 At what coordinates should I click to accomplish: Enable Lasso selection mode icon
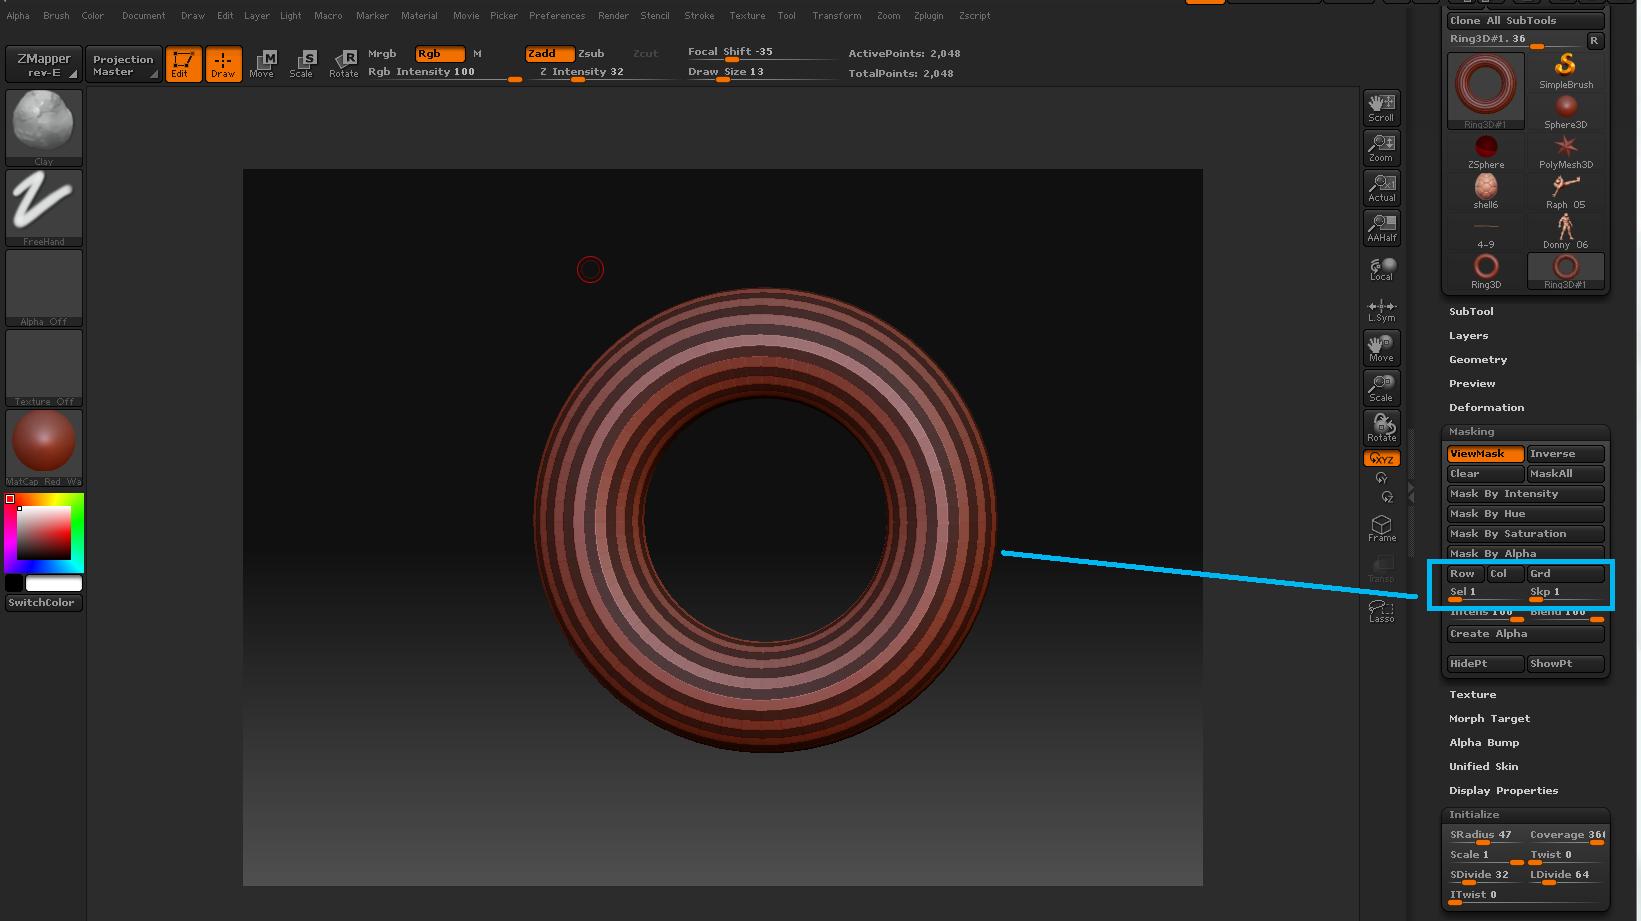coord(1381,610)
